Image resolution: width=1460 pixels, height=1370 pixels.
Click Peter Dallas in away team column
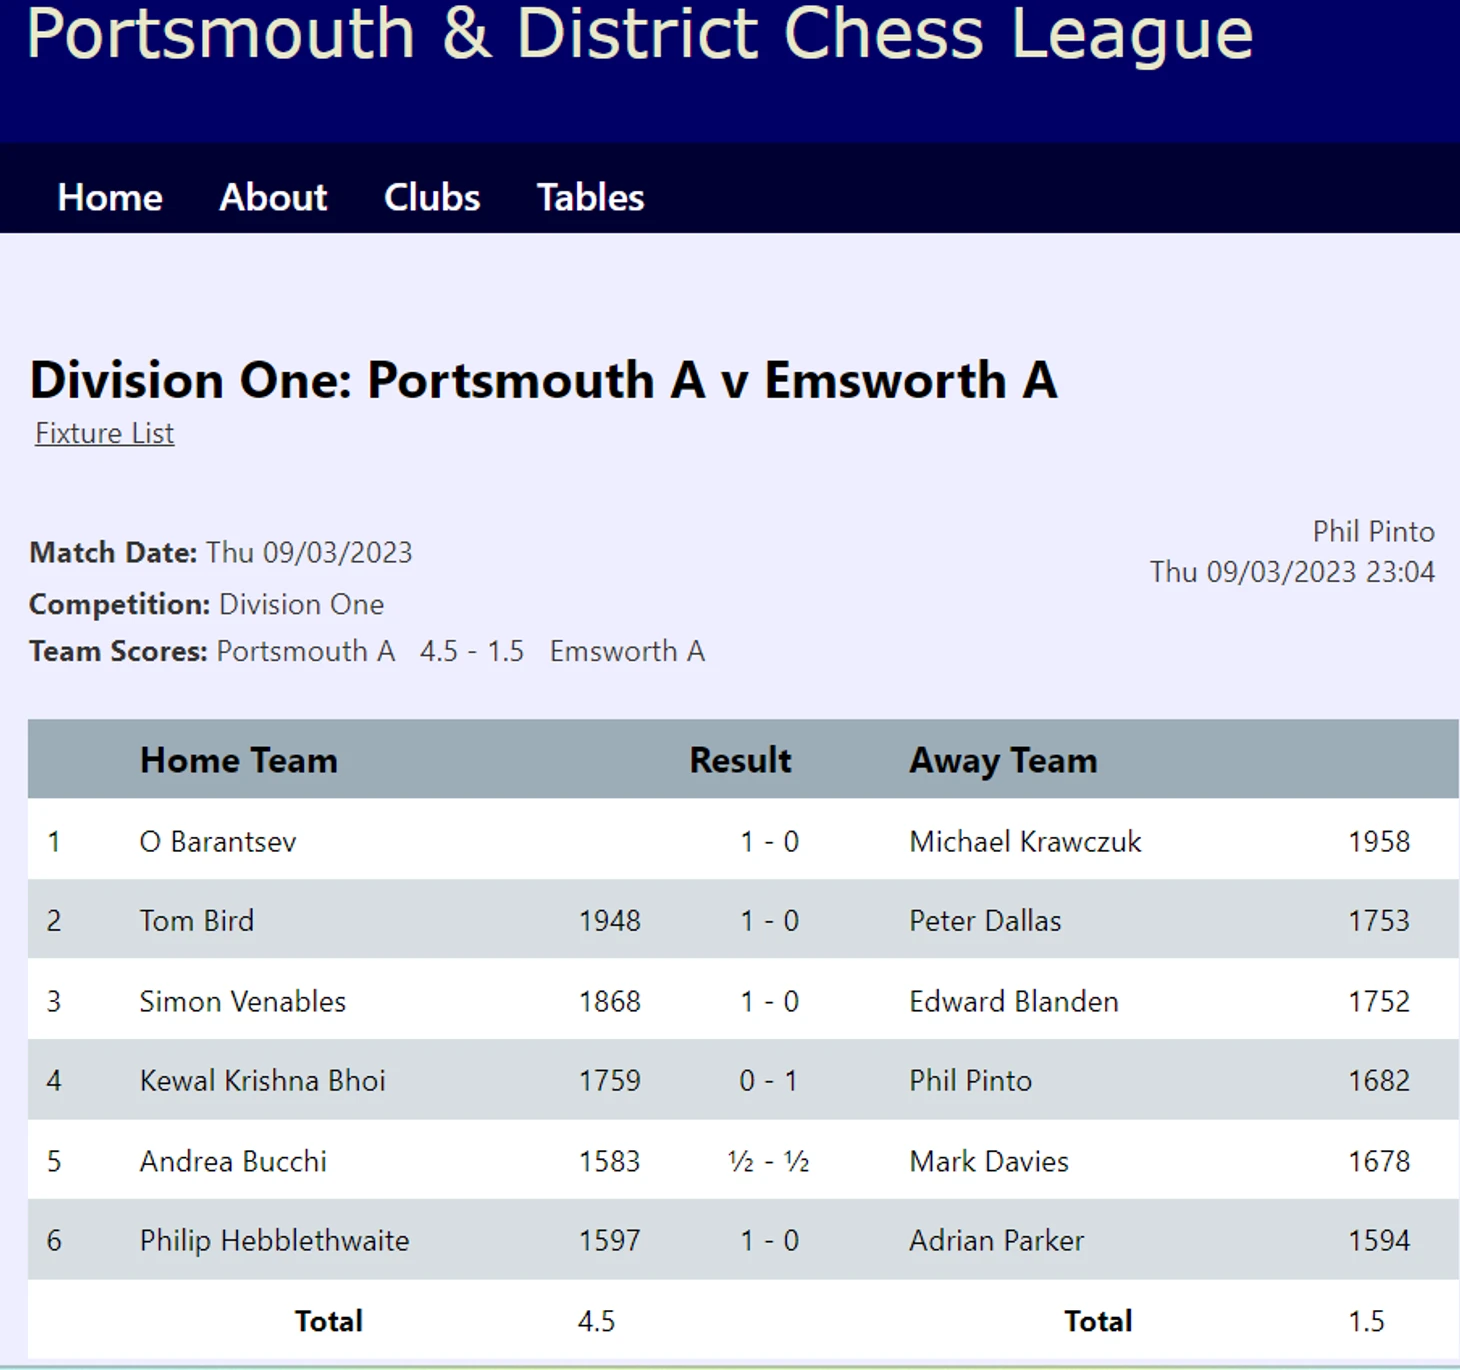coord(985,920)
